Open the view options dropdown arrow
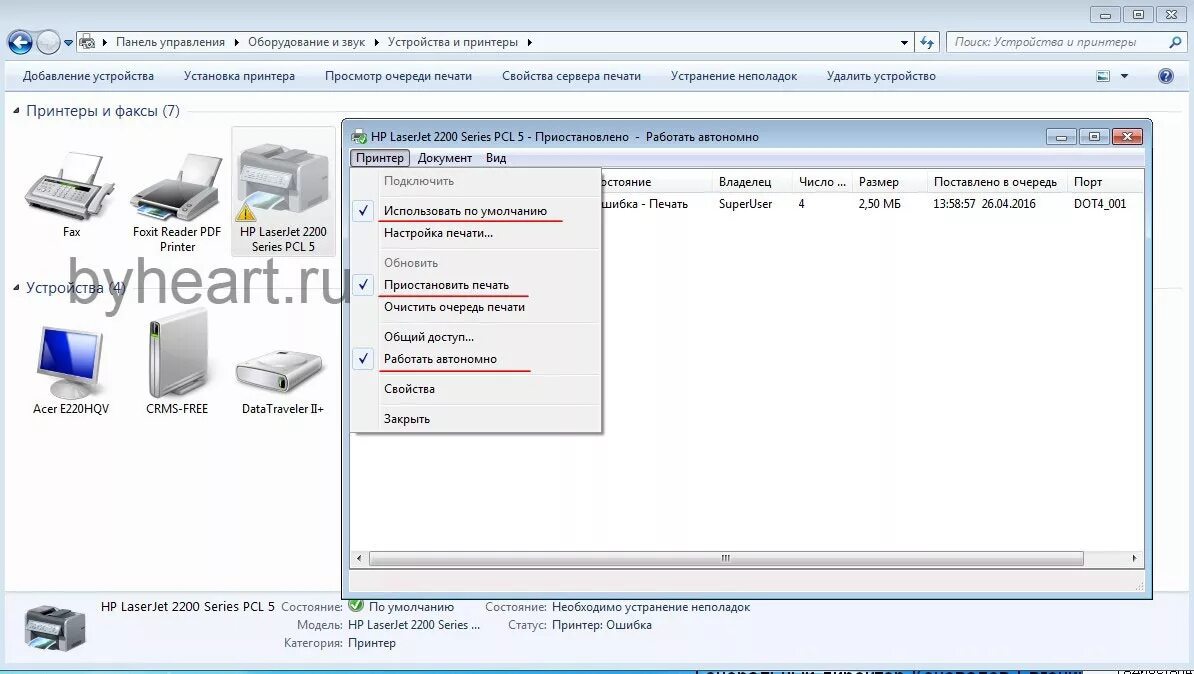Viewport: 1194px width, 674px height. tap(1124, 76)
